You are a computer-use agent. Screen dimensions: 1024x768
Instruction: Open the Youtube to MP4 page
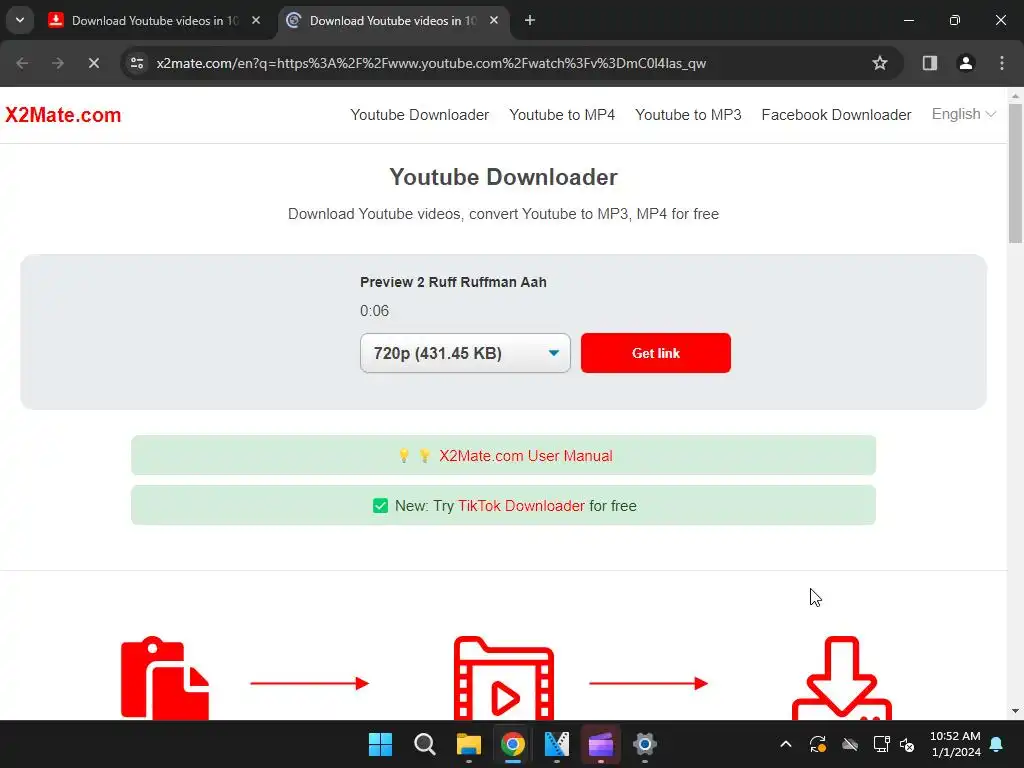pos(562,115)
